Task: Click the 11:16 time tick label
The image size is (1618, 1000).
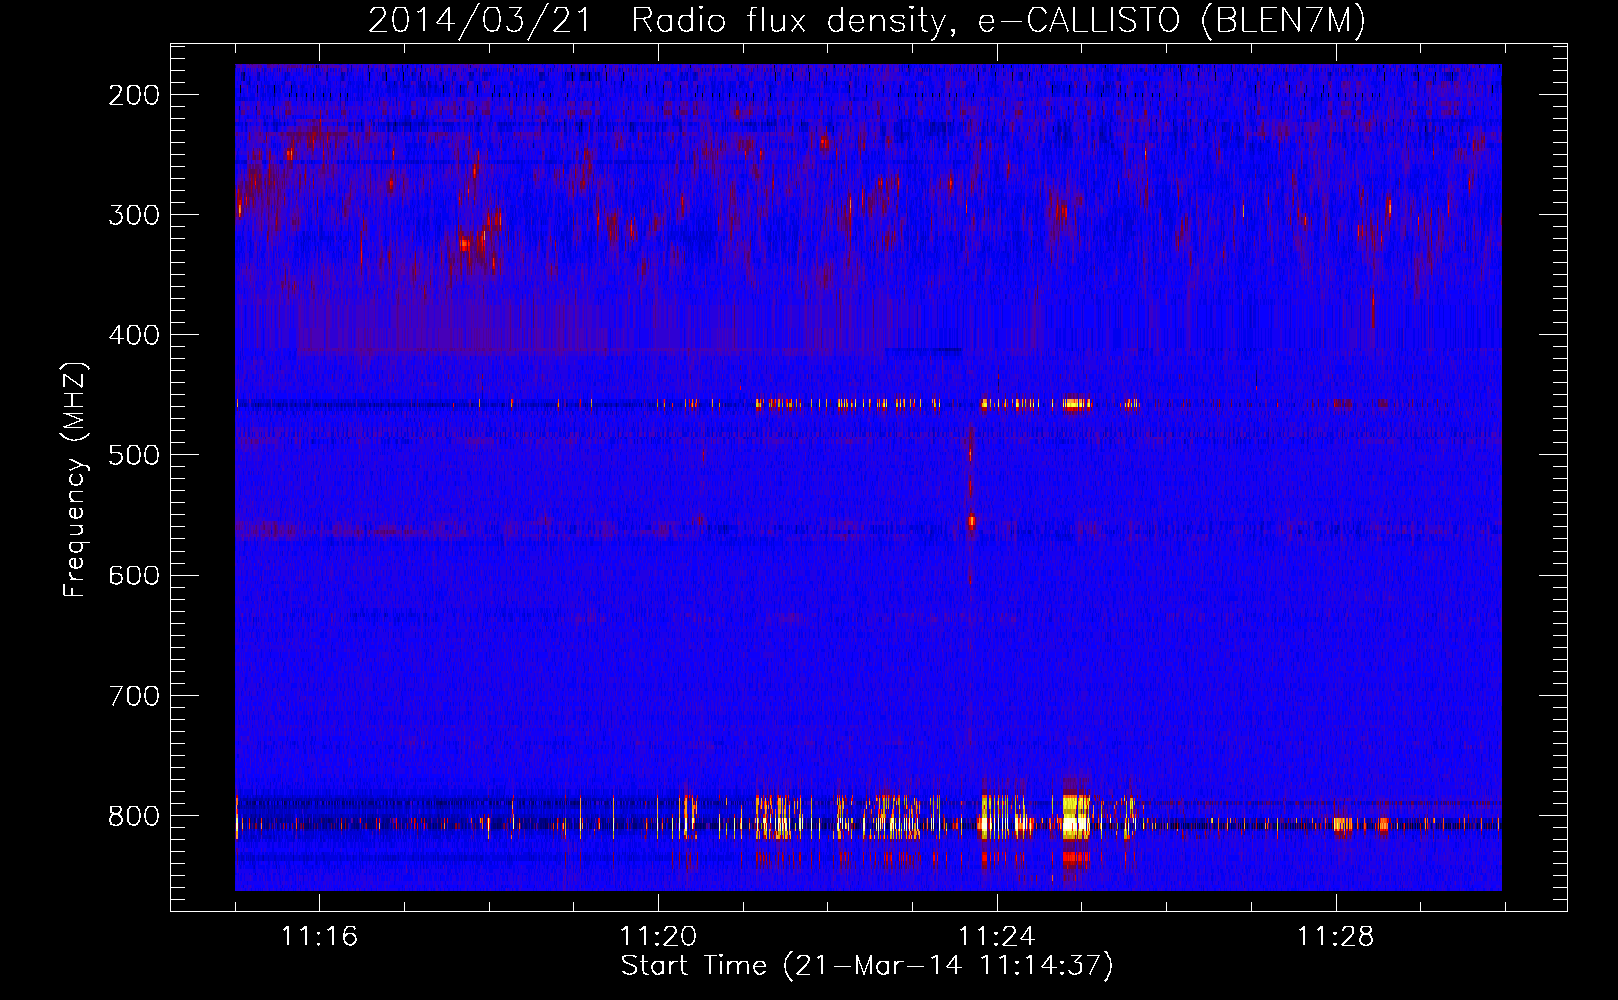Action: [319, 936]
